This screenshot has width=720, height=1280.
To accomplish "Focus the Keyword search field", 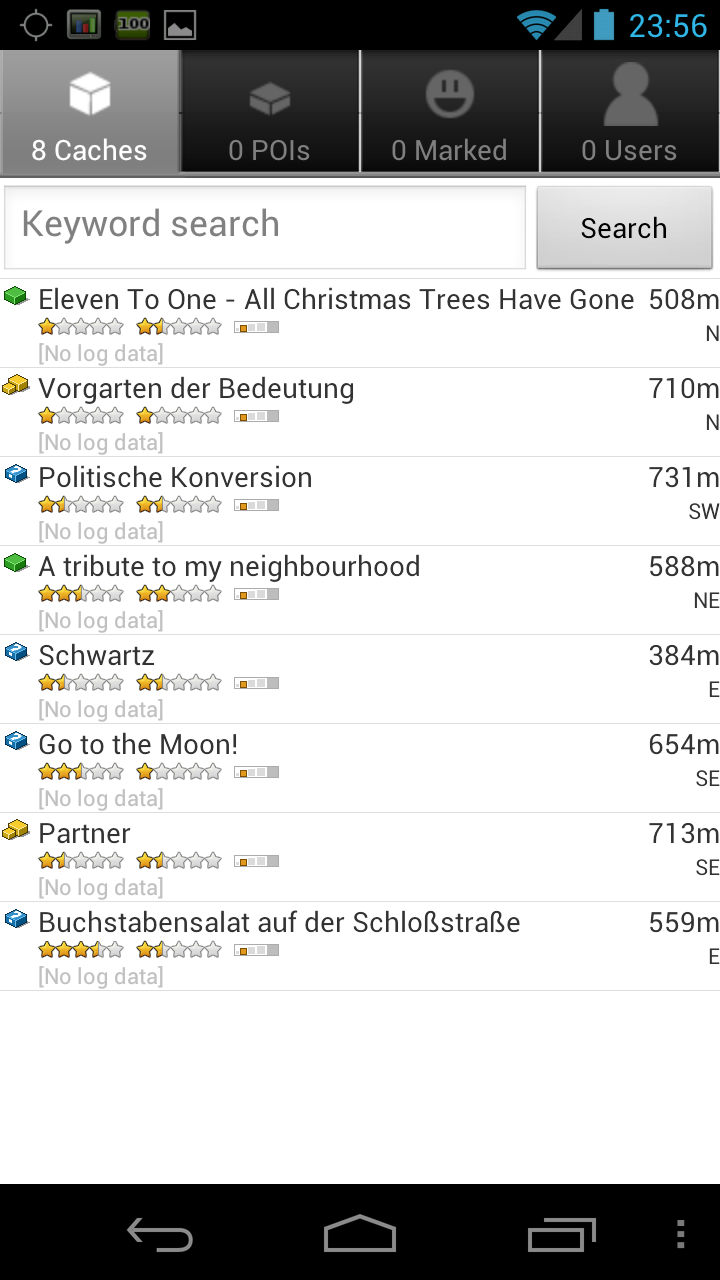I will tap(265, 226).
